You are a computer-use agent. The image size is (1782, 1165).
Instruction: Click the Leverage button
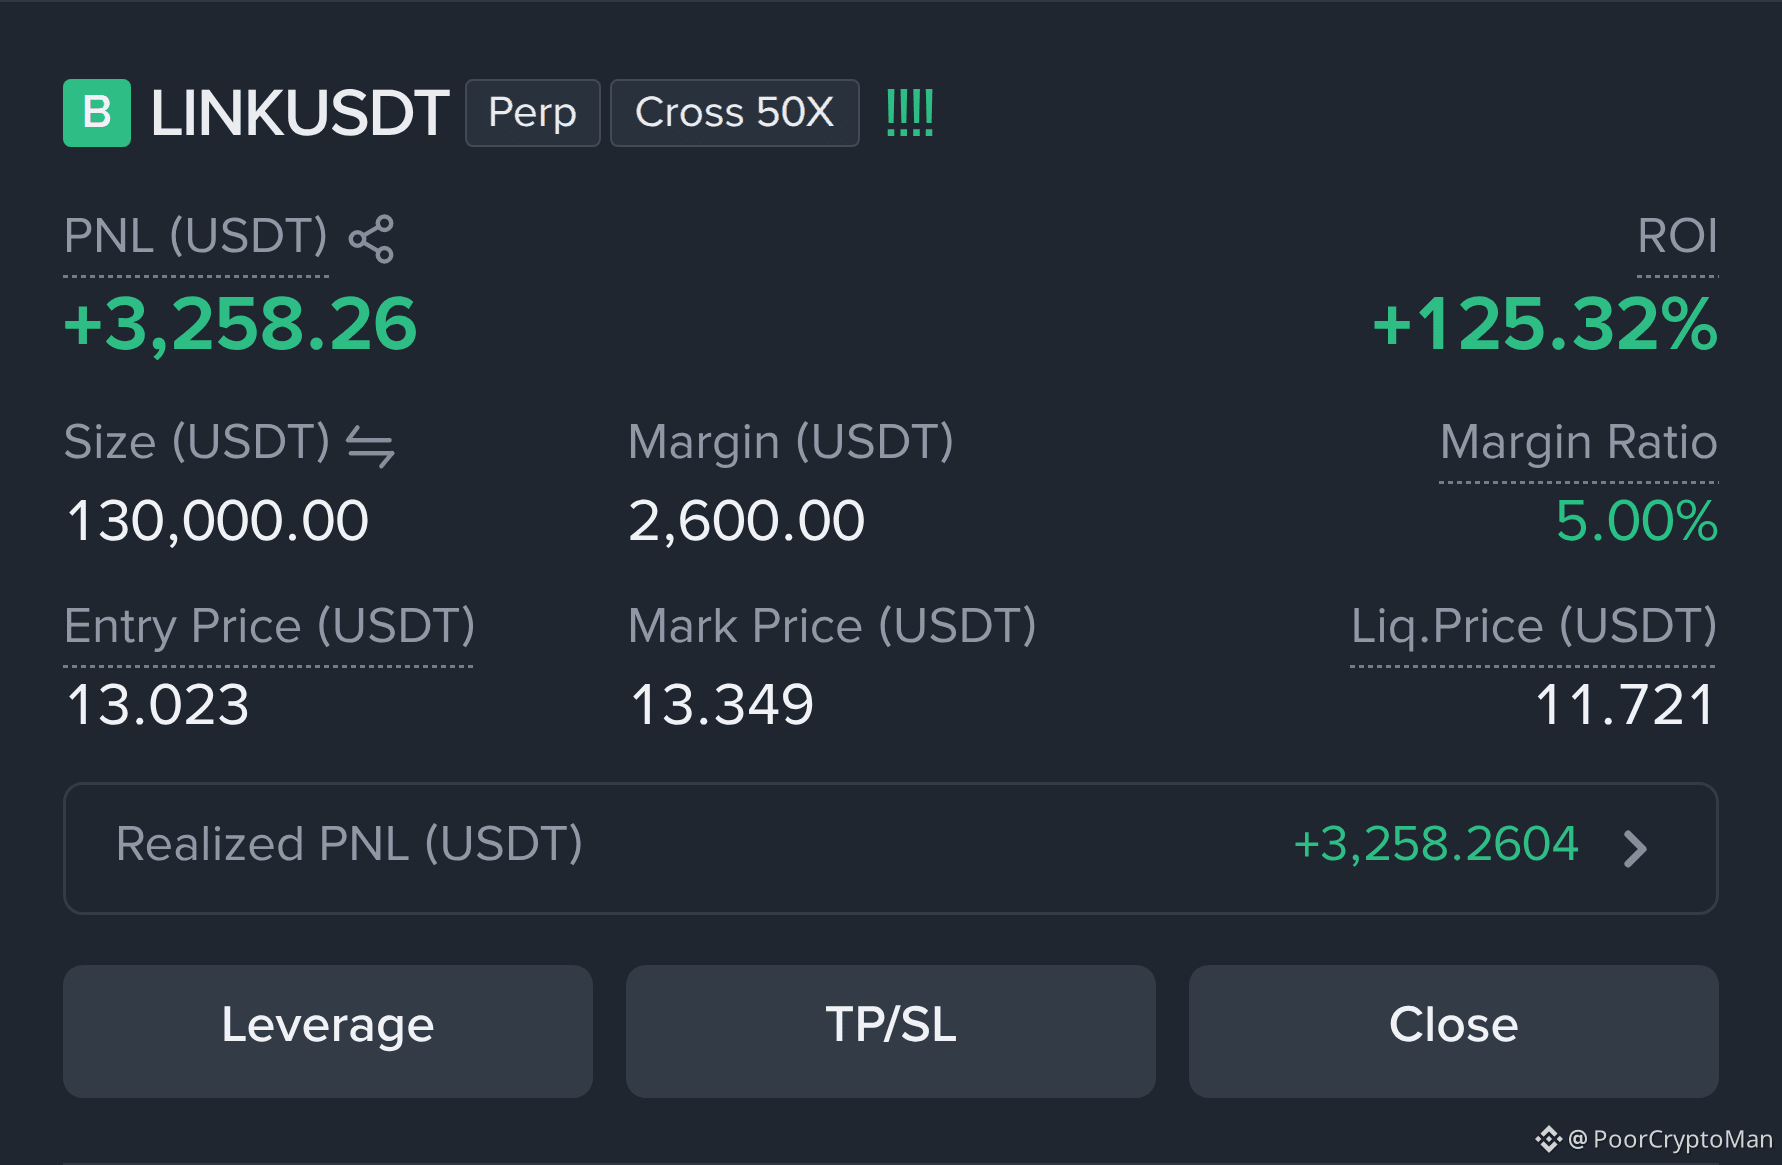pos(328,1031)
